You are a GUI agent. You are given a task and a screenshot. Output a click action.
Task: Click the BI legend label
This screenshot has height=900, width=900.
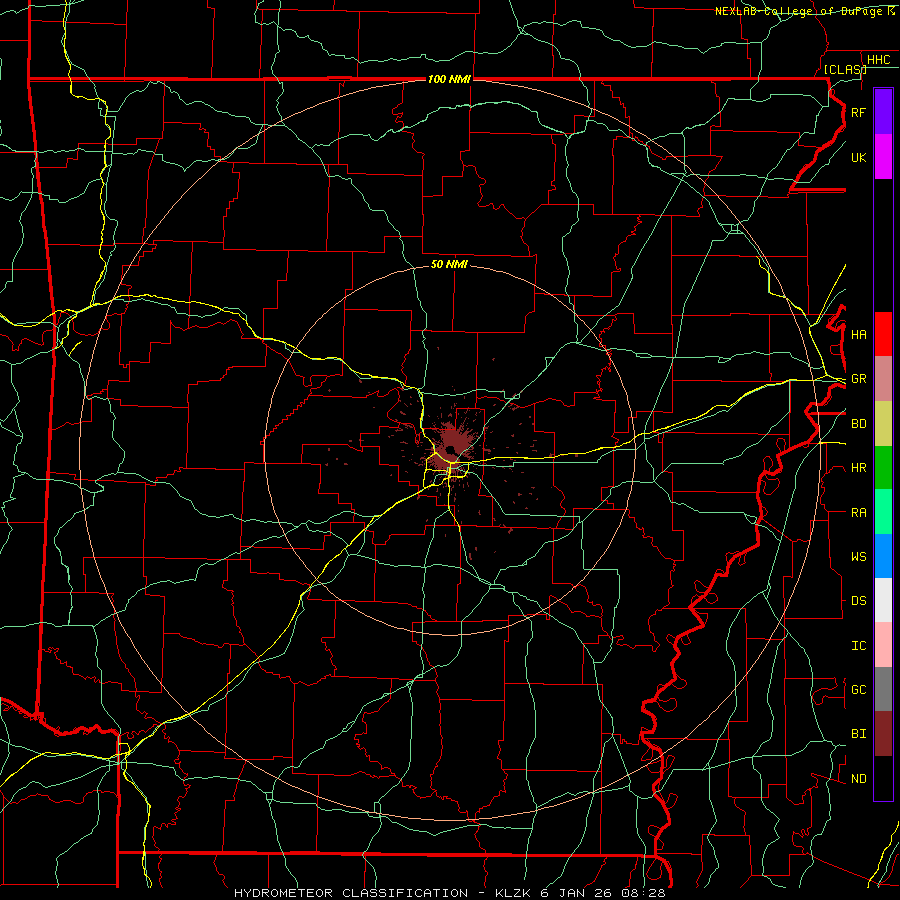pyautogui.click(x=858, y=734)
